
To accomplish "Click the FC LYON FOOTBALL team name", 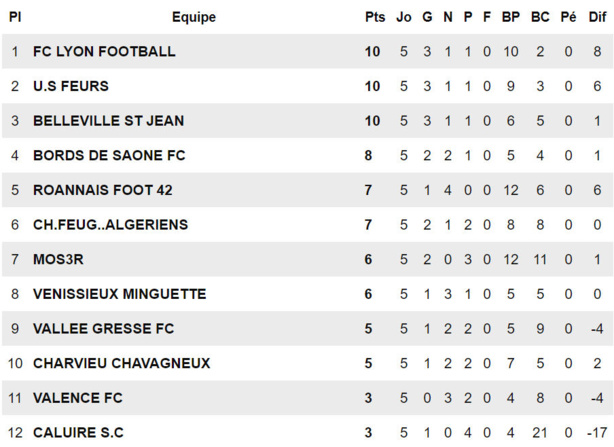I will pos(104,51).
